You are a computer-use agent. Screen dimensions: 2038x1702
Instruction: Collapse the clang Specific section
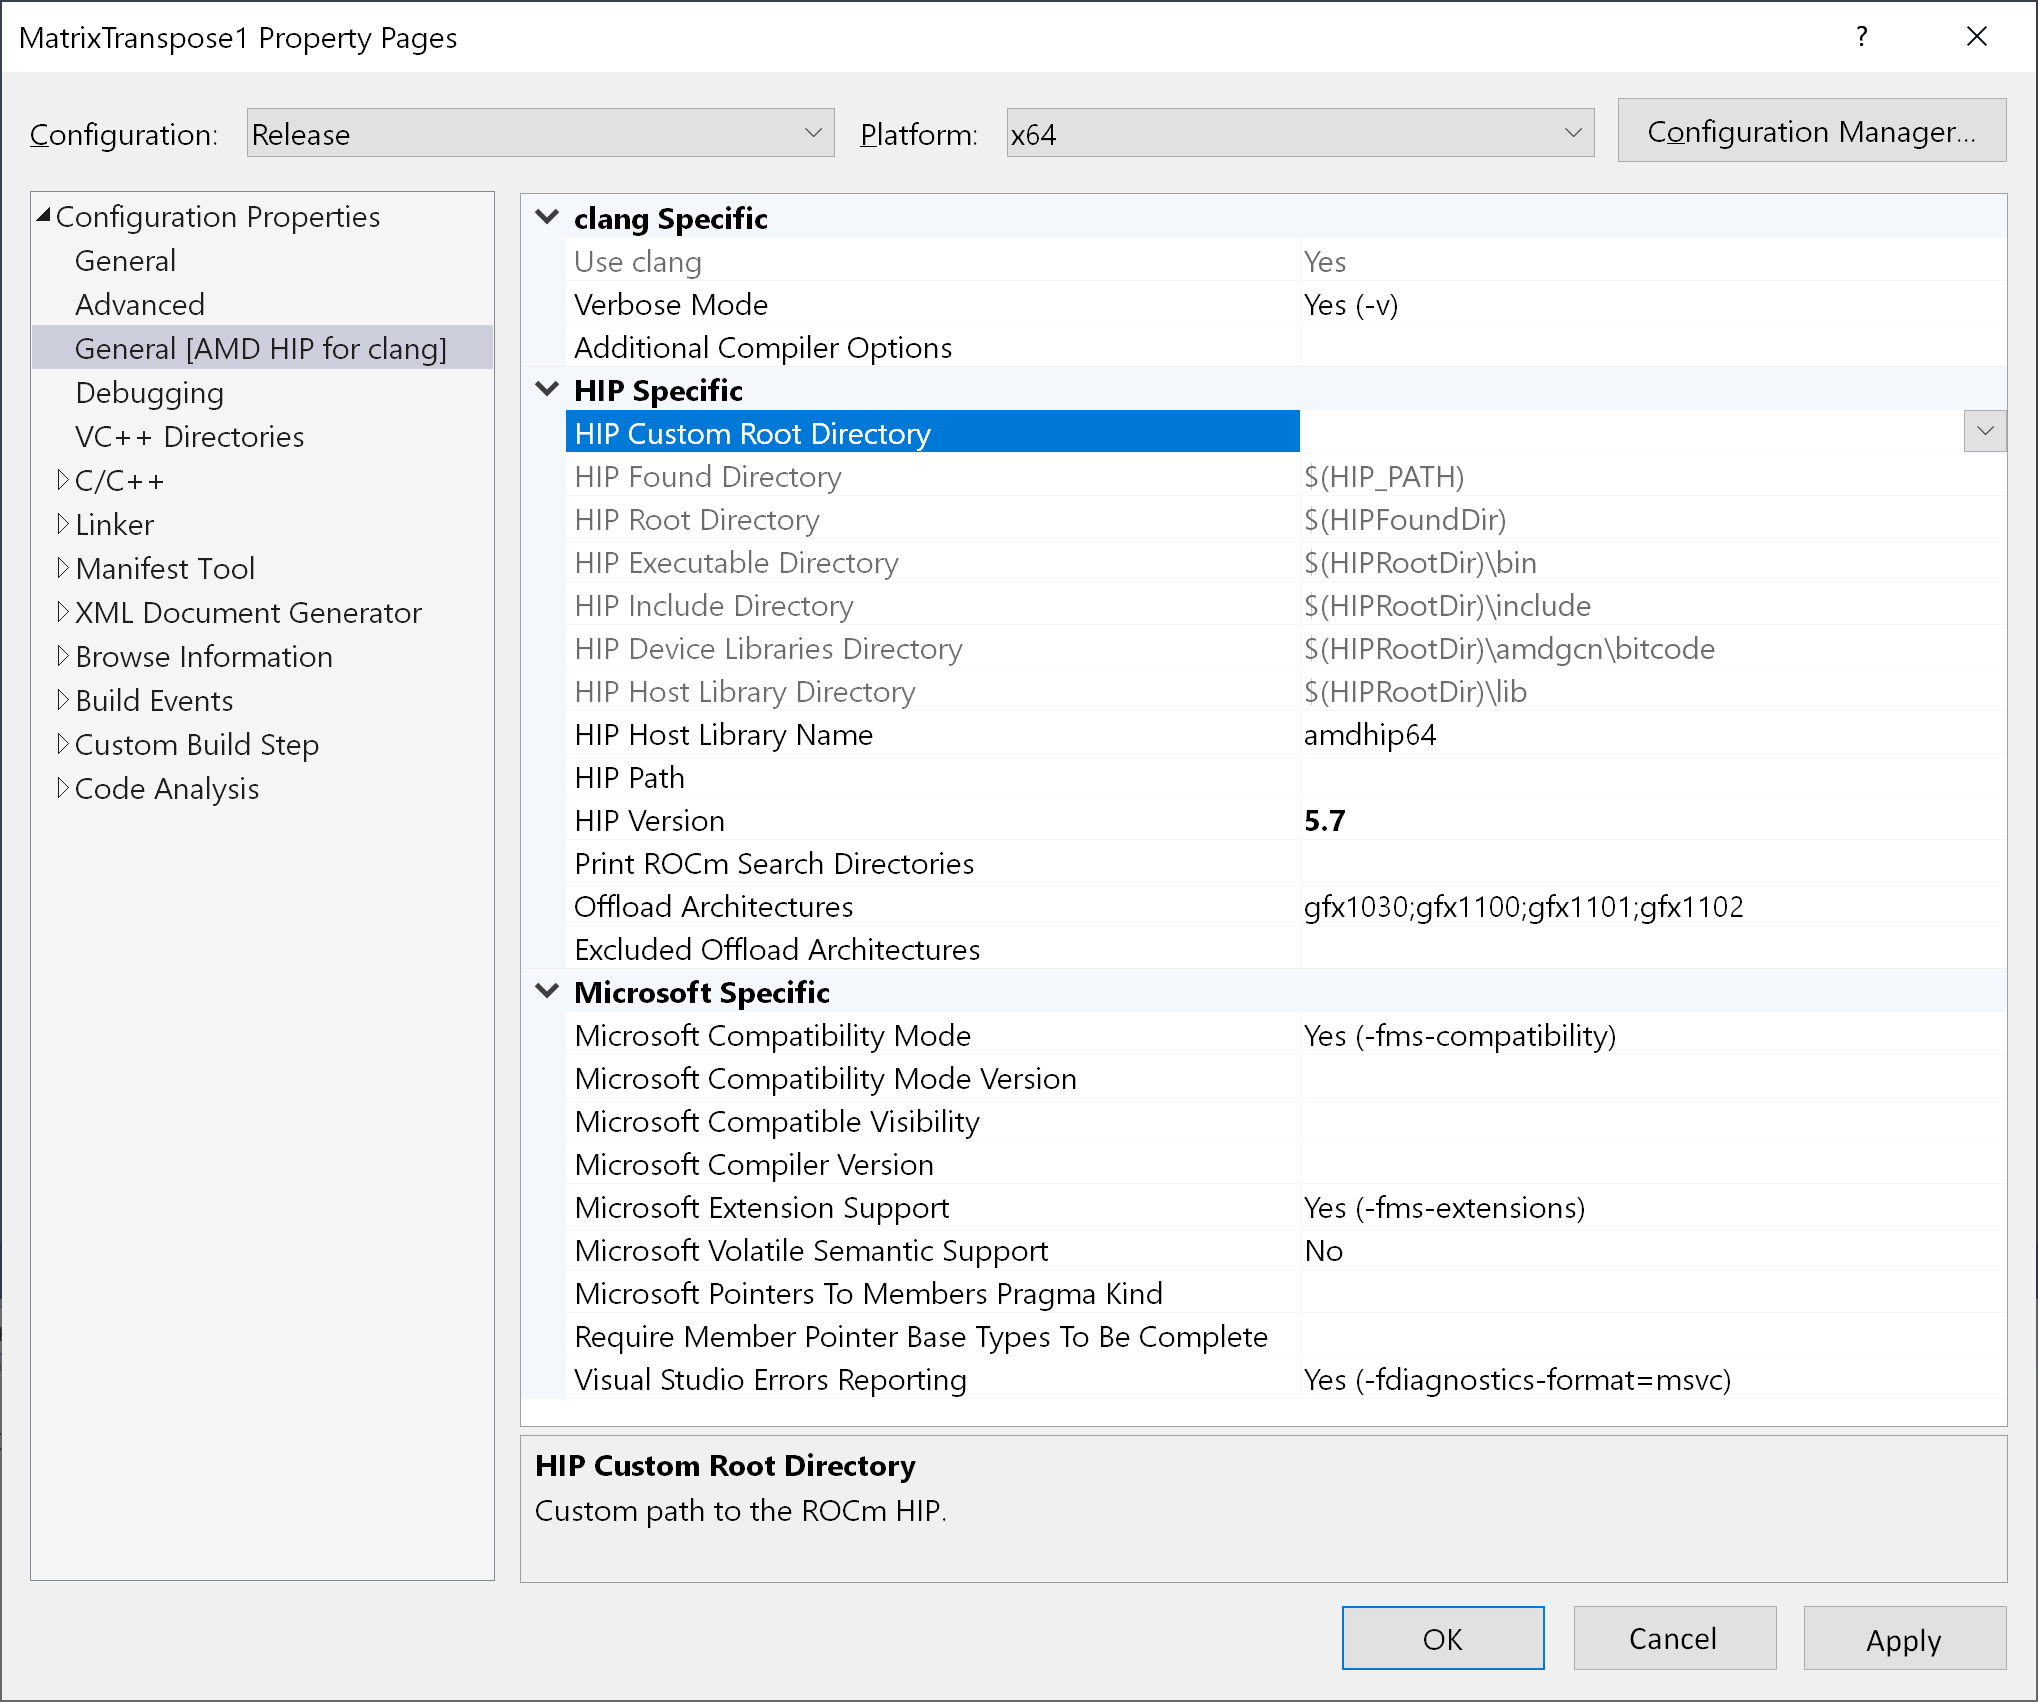point(547,217)
